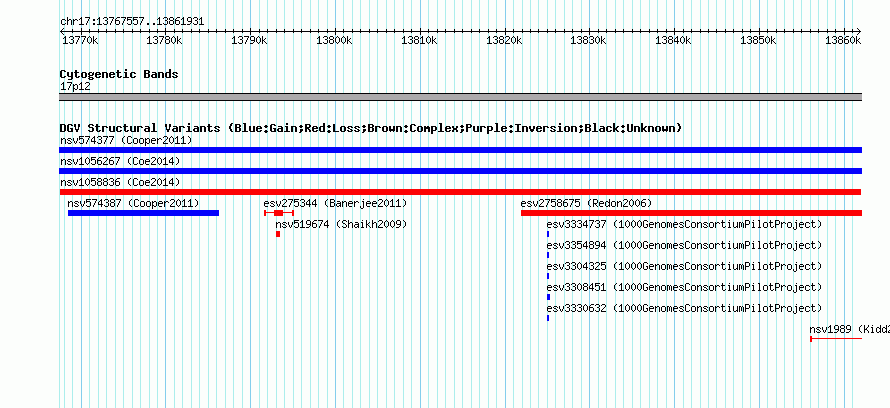Viewport: 890px width, 408px height.
Task: Select blue gain bar under nsv574387
Action: [x=143, y=213]
